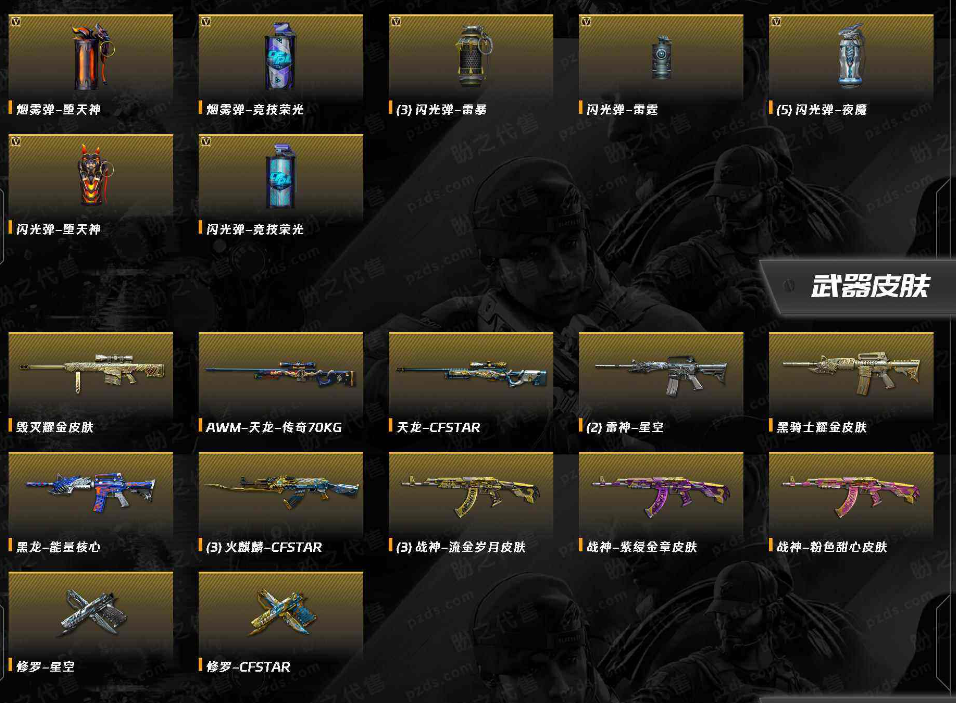This screenshot has width=956, height=703.
Task: Pick the 战神-粉色甜心皮肤 skin
Action: [852, 504]
